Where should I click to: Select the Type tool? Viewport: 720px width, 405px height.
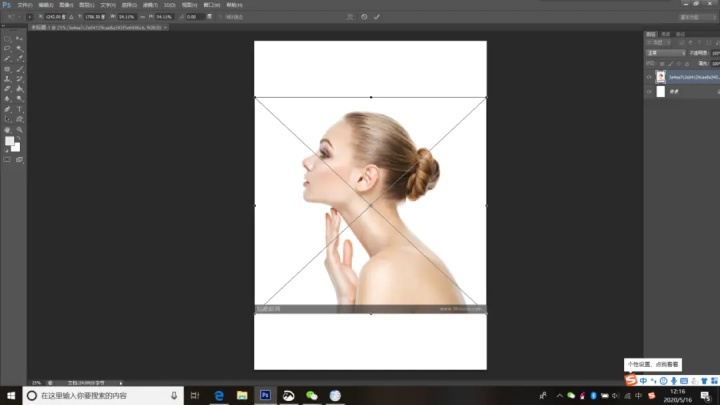coord(19,109)
